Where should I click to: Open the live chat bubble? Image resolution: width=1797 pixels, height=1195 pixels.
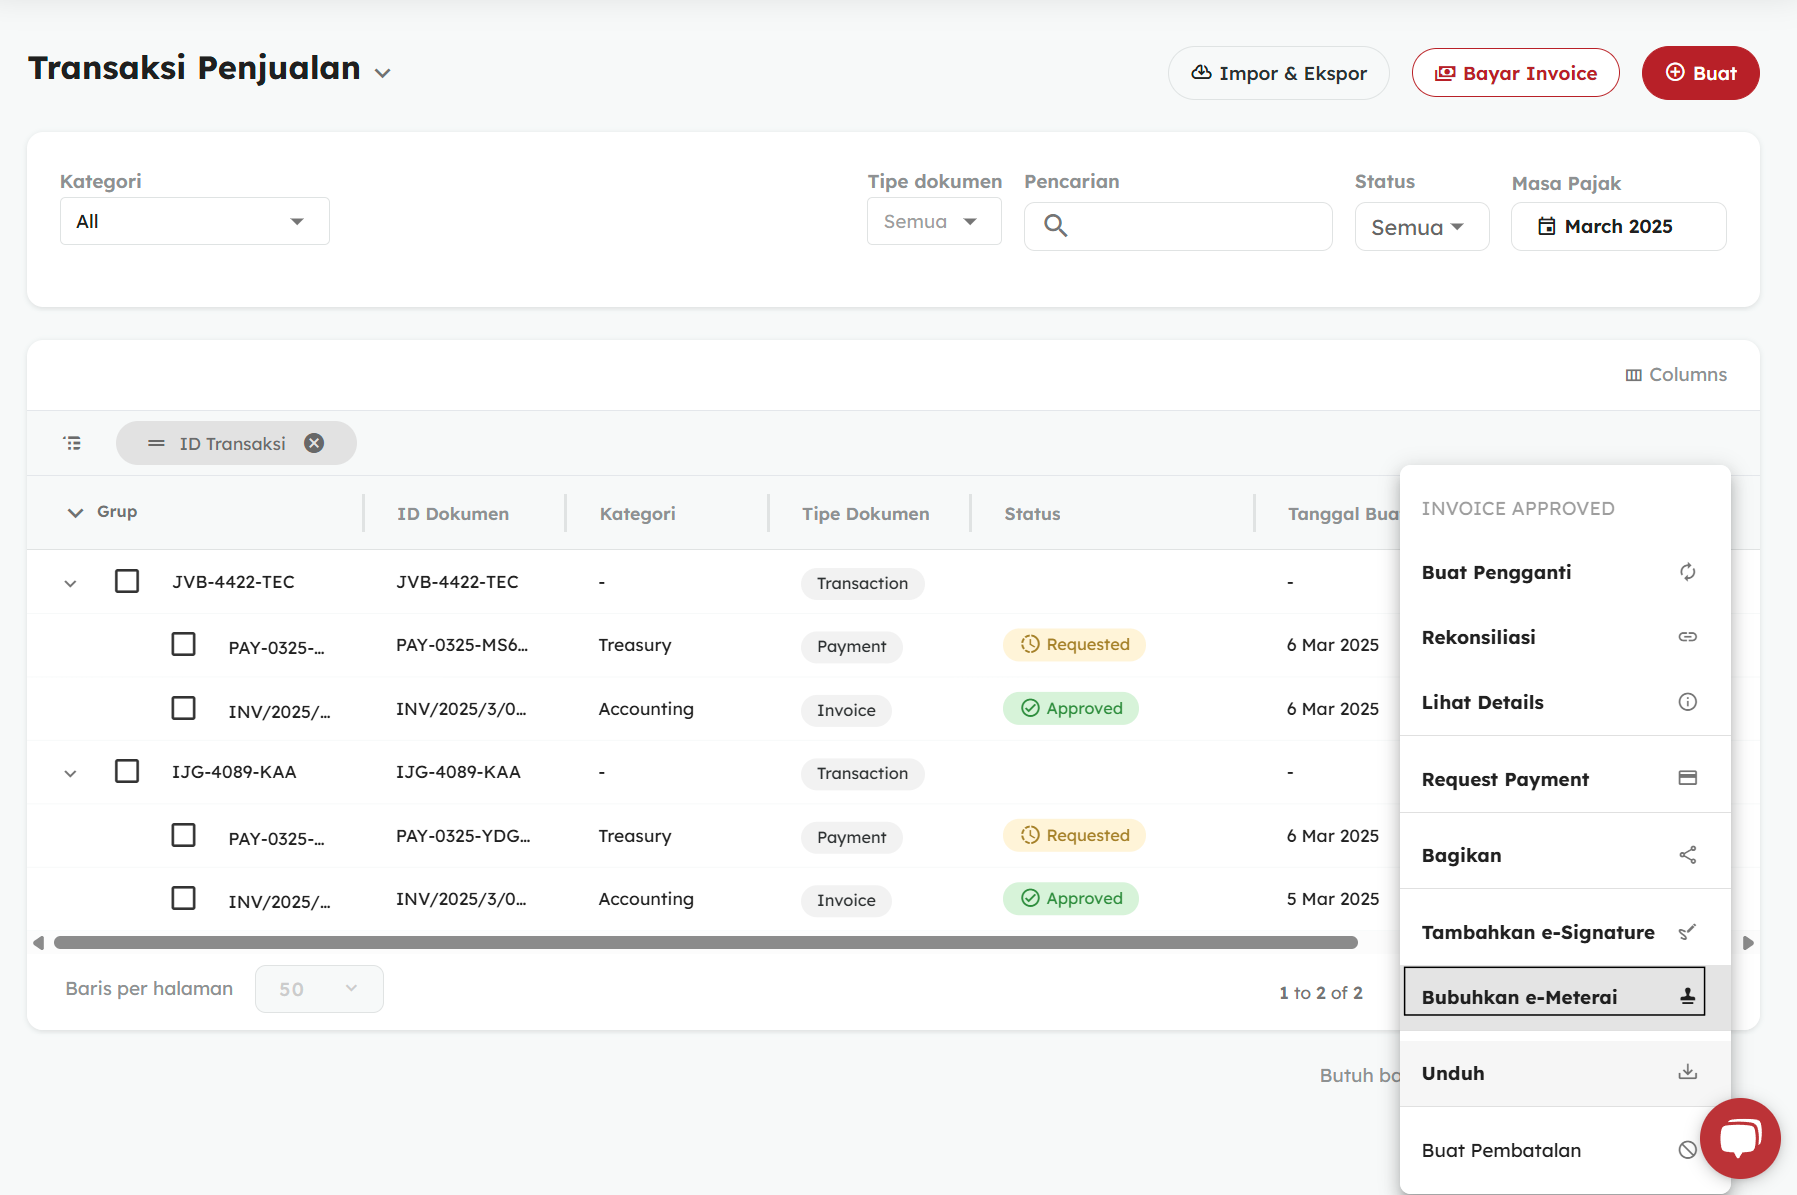click(1739, 1138)
